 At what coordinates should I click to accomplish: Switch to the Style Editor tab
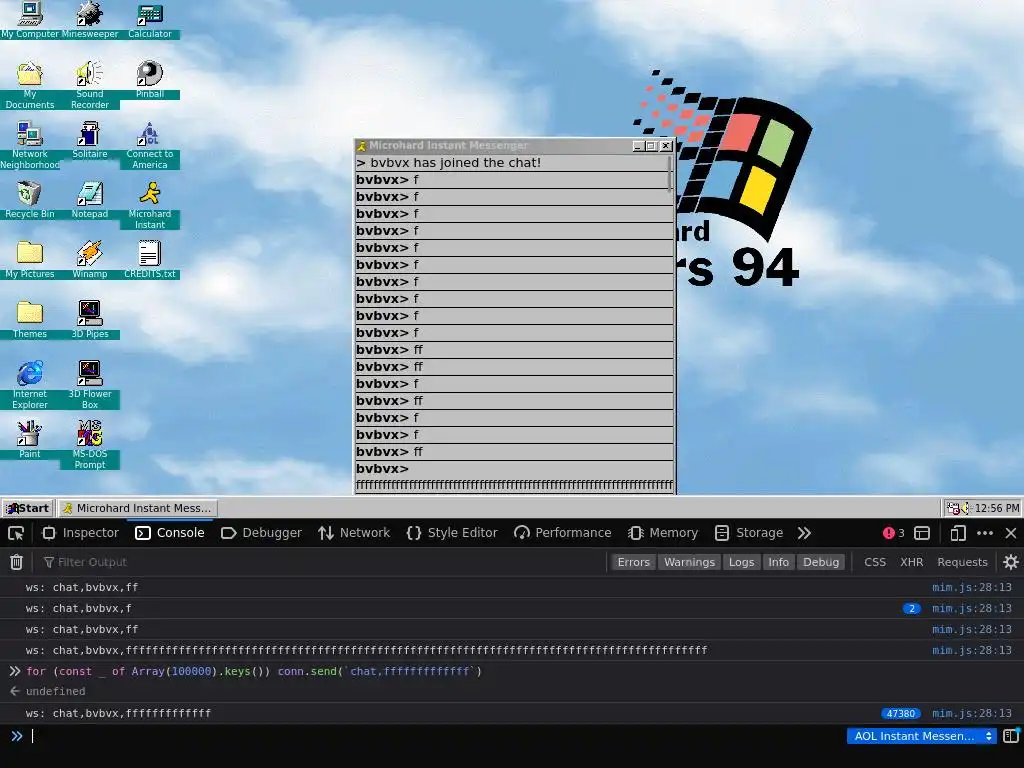[452, 533]
